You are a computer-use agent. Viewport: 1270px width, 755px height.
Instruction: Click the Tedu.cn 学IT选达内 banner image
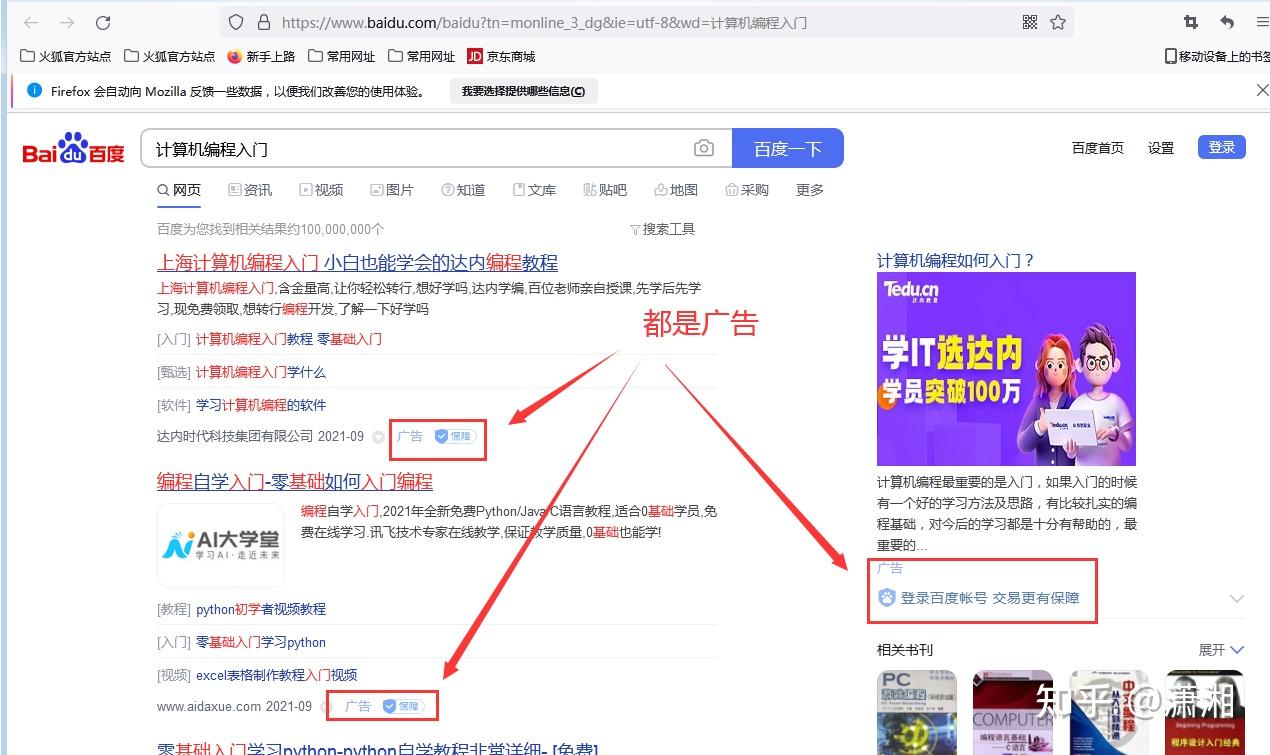tap(1006, 369)
